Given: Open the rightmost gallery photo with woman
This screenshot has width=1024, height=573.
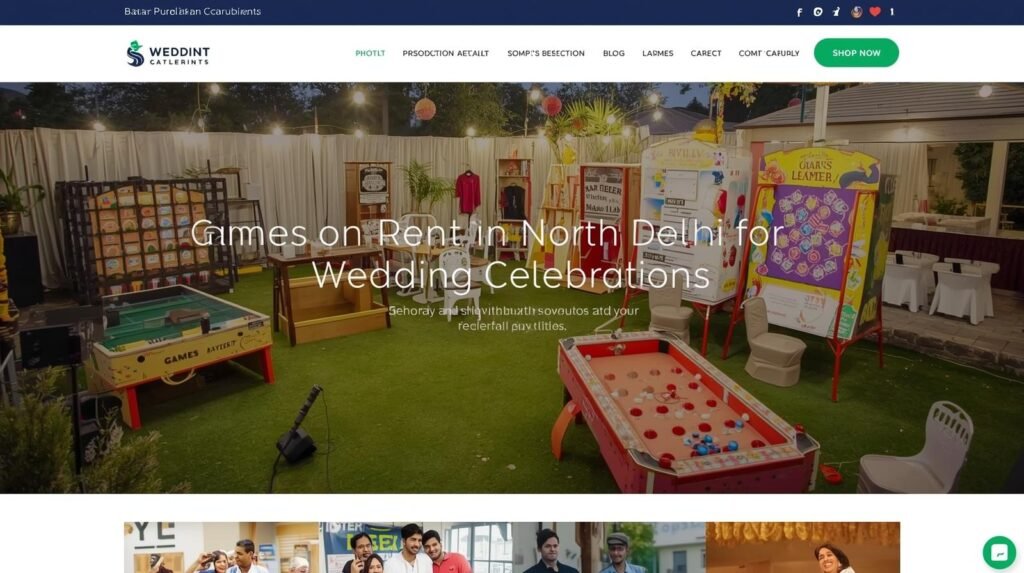Looking at the screenshot, I should coord(803,548).
